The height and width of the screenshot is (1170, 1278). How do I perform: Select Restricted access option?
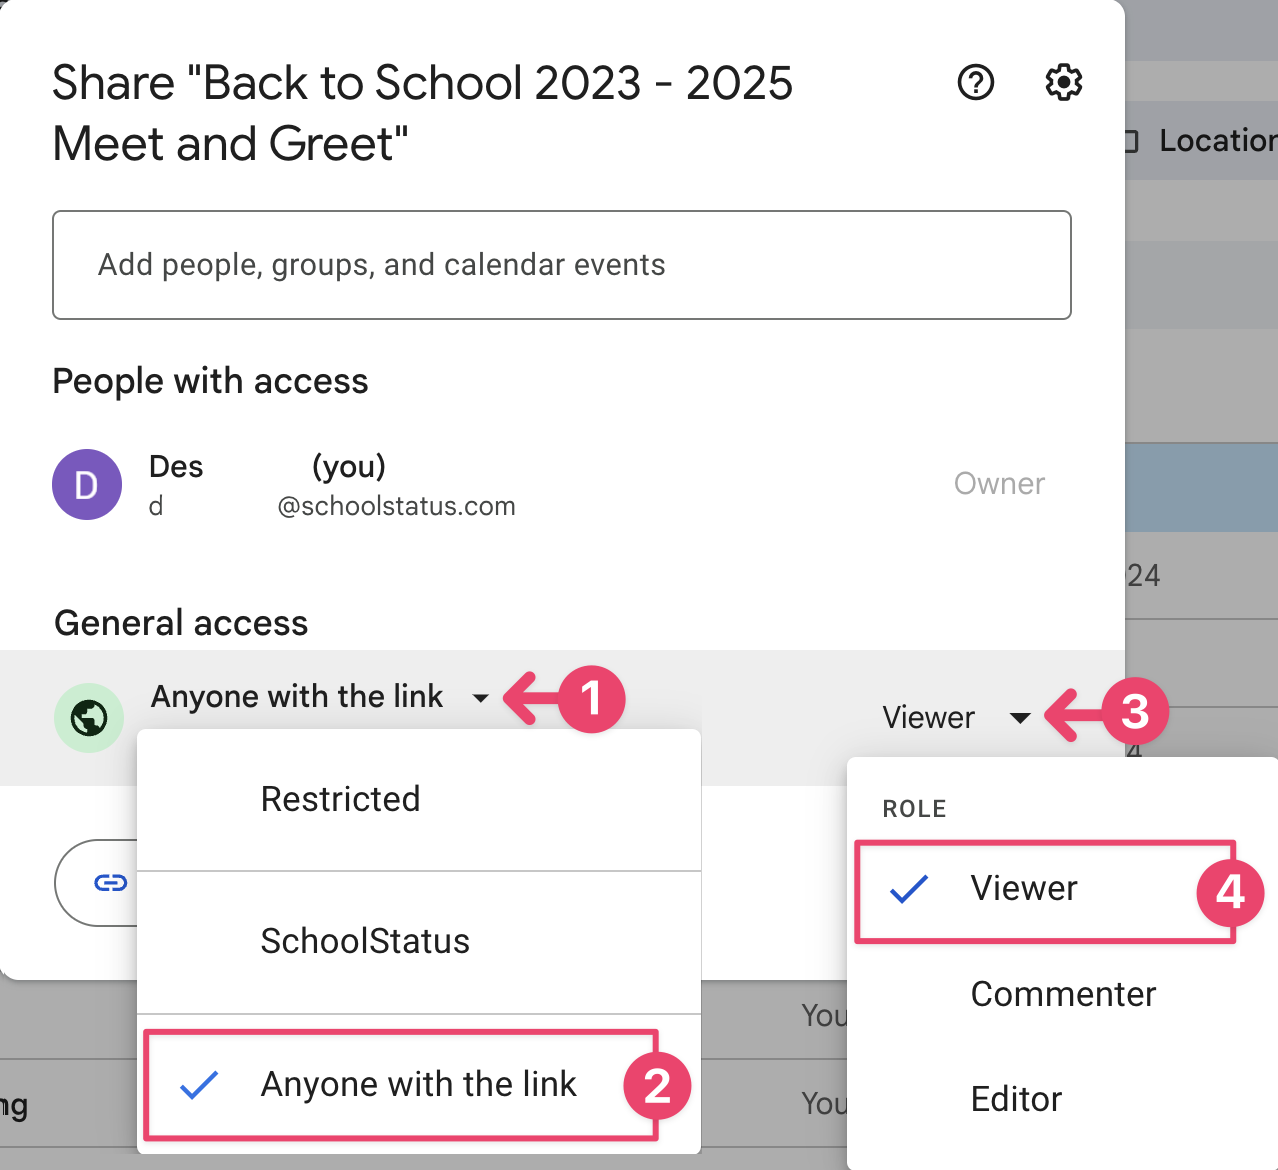click(x=340, y=799)
